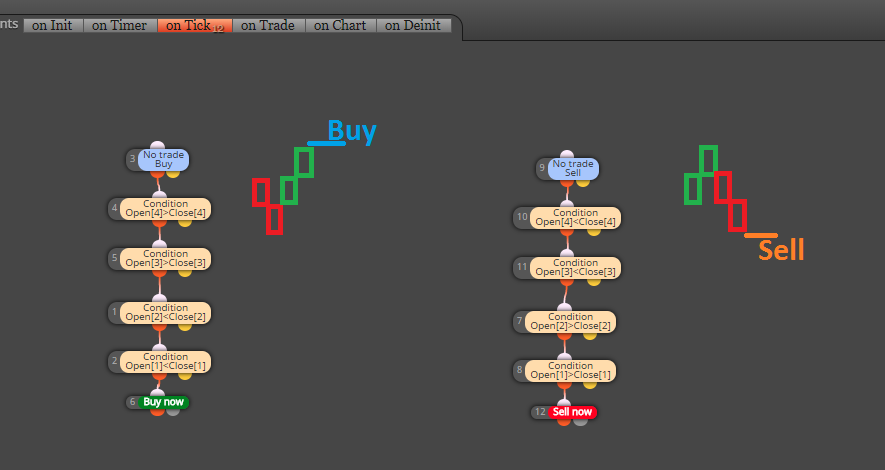The width and height of the screenshot is (885, 470).
Task: Click gray output dot of Buy now block
Action: click(x=173, y=412)
